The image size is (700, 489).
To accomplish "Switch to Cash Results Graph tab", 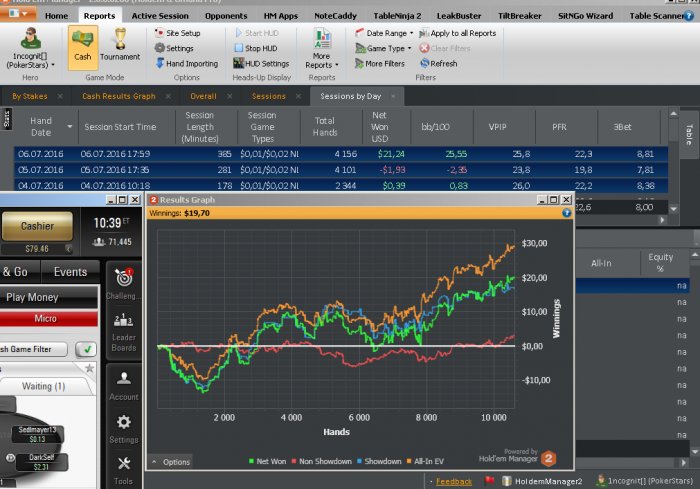I will click(119, 96).
